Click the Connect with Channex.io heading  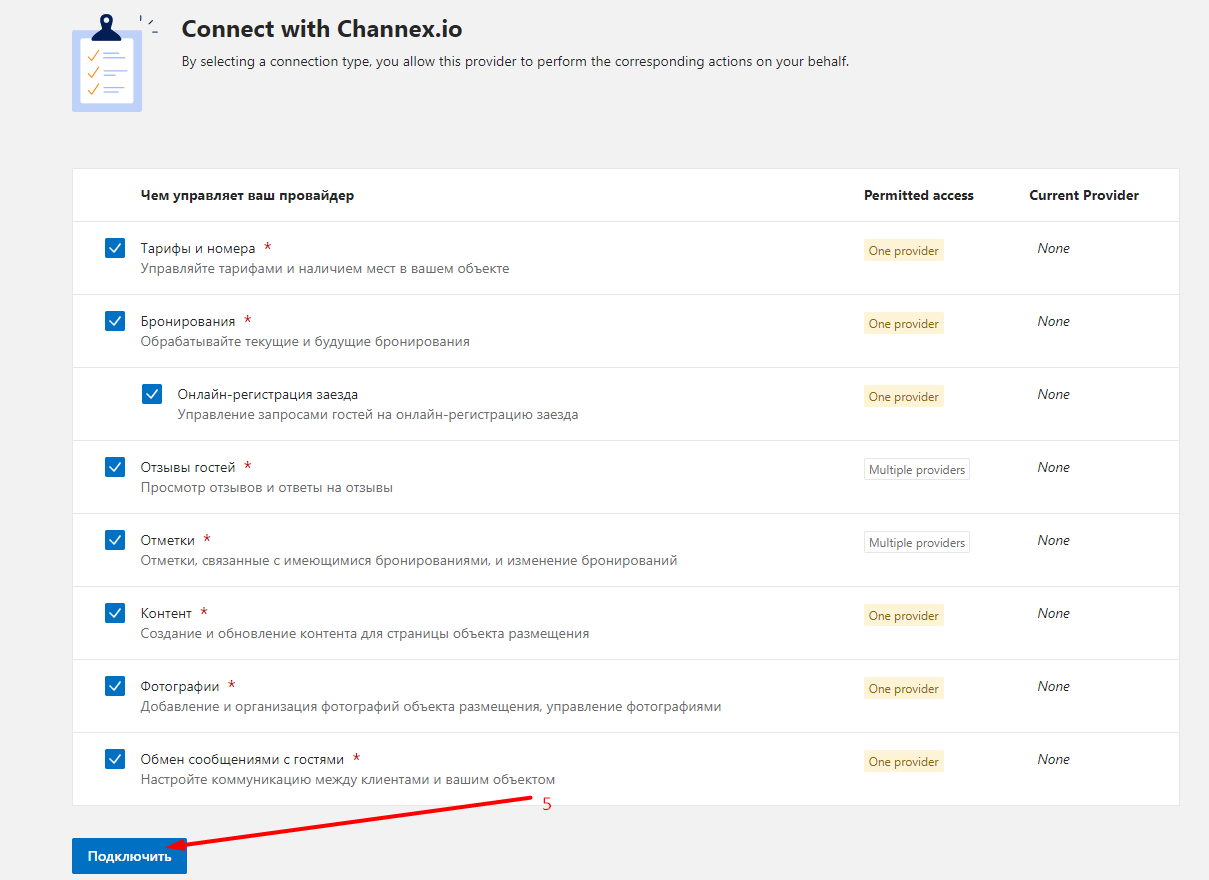[322, 28]
